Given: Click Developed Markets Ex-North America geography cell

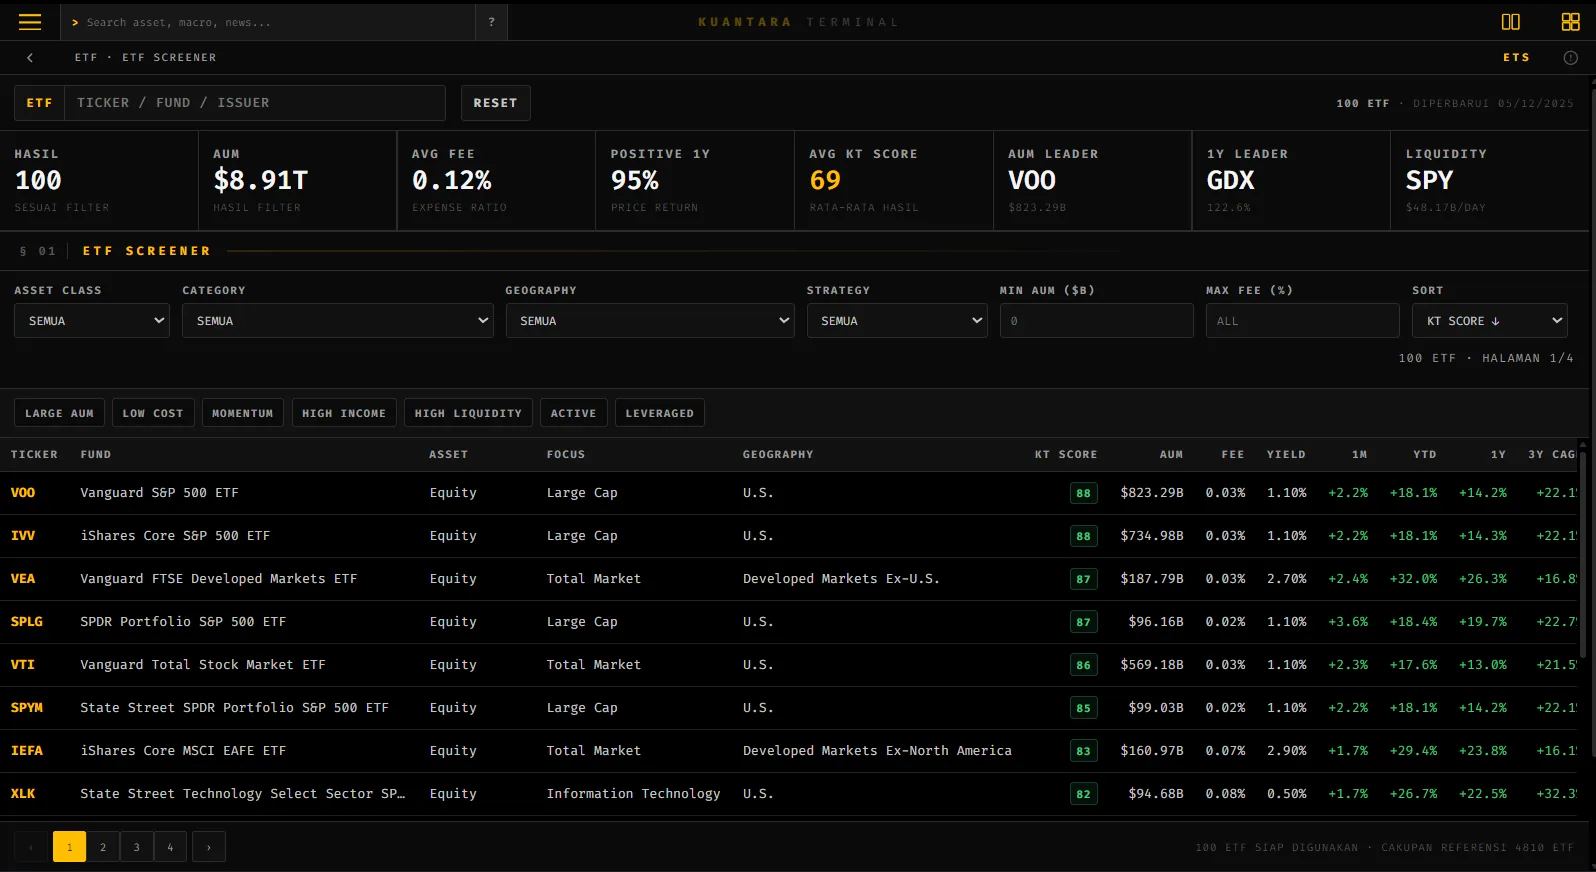Looking at the screenshot, I should coord(877,751).
